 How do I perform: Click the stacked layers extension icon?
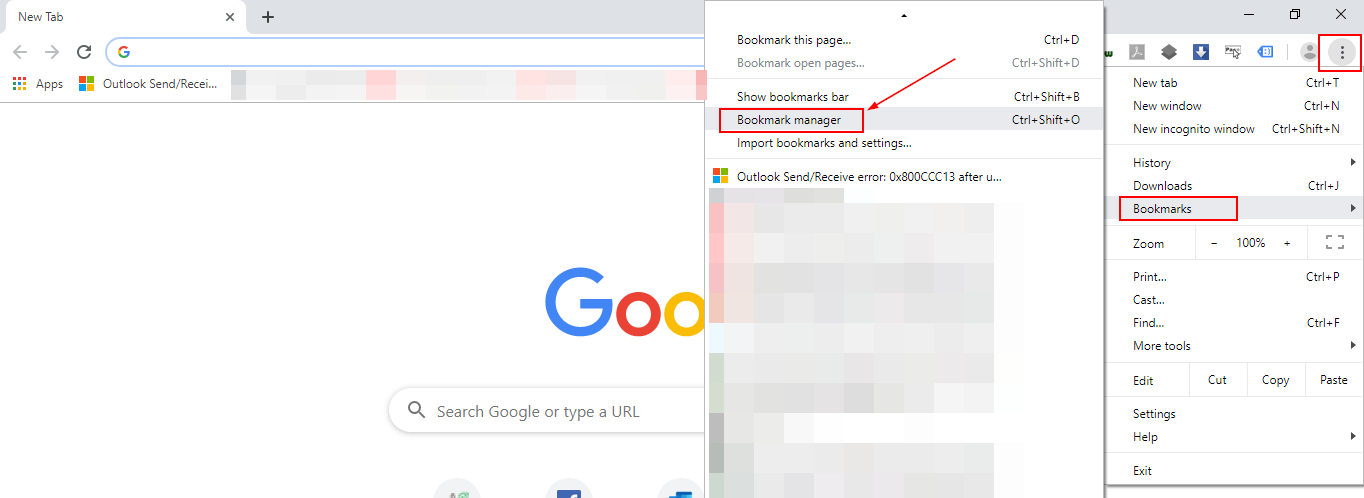point(1169,52)
